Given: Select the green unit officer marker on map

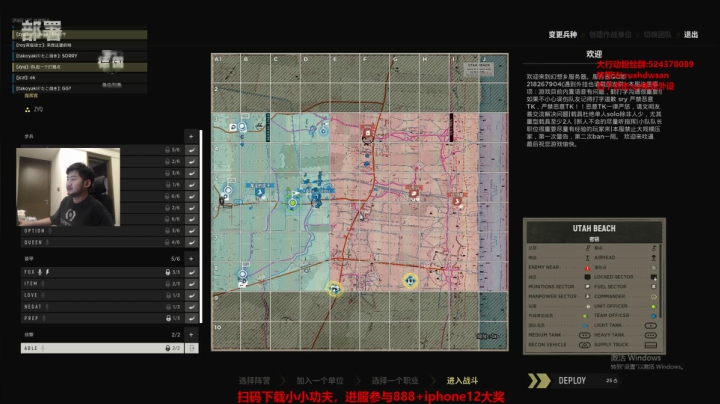Looking at the screenshot, I should 292,202.
